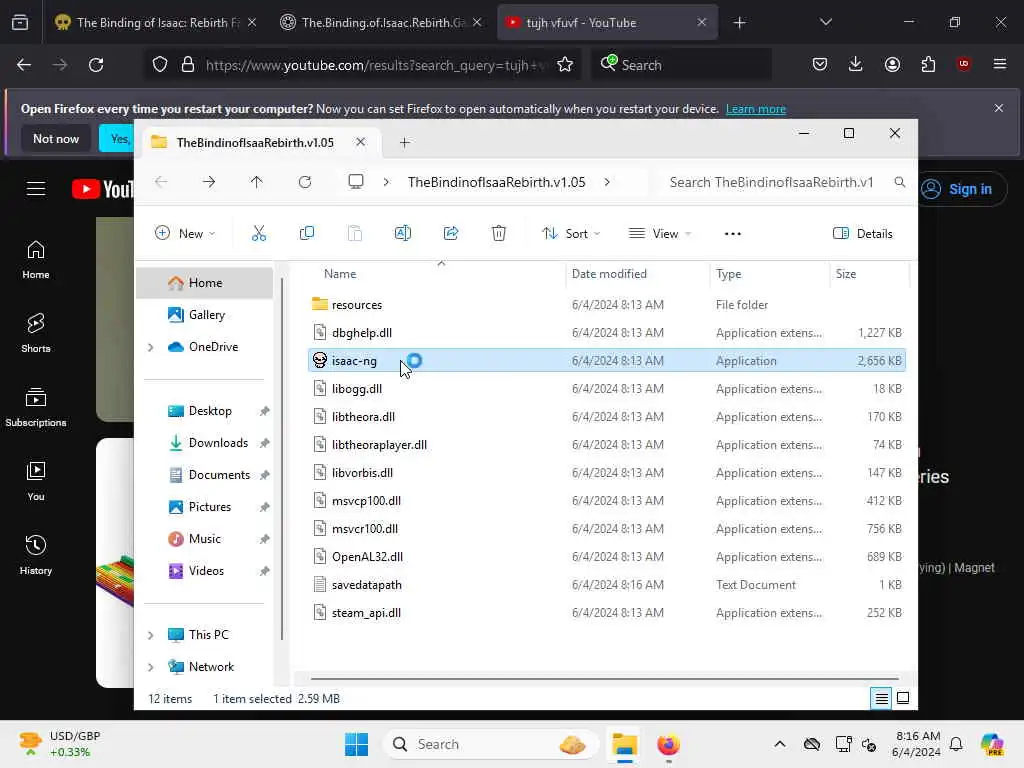Open YouTube guide hamburger menu
1024x768 pixels.
click(x=36, y=189)
